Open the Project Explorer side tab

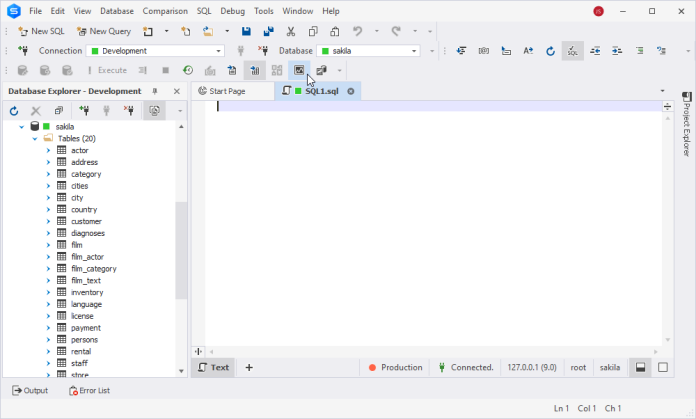(687, 124)
